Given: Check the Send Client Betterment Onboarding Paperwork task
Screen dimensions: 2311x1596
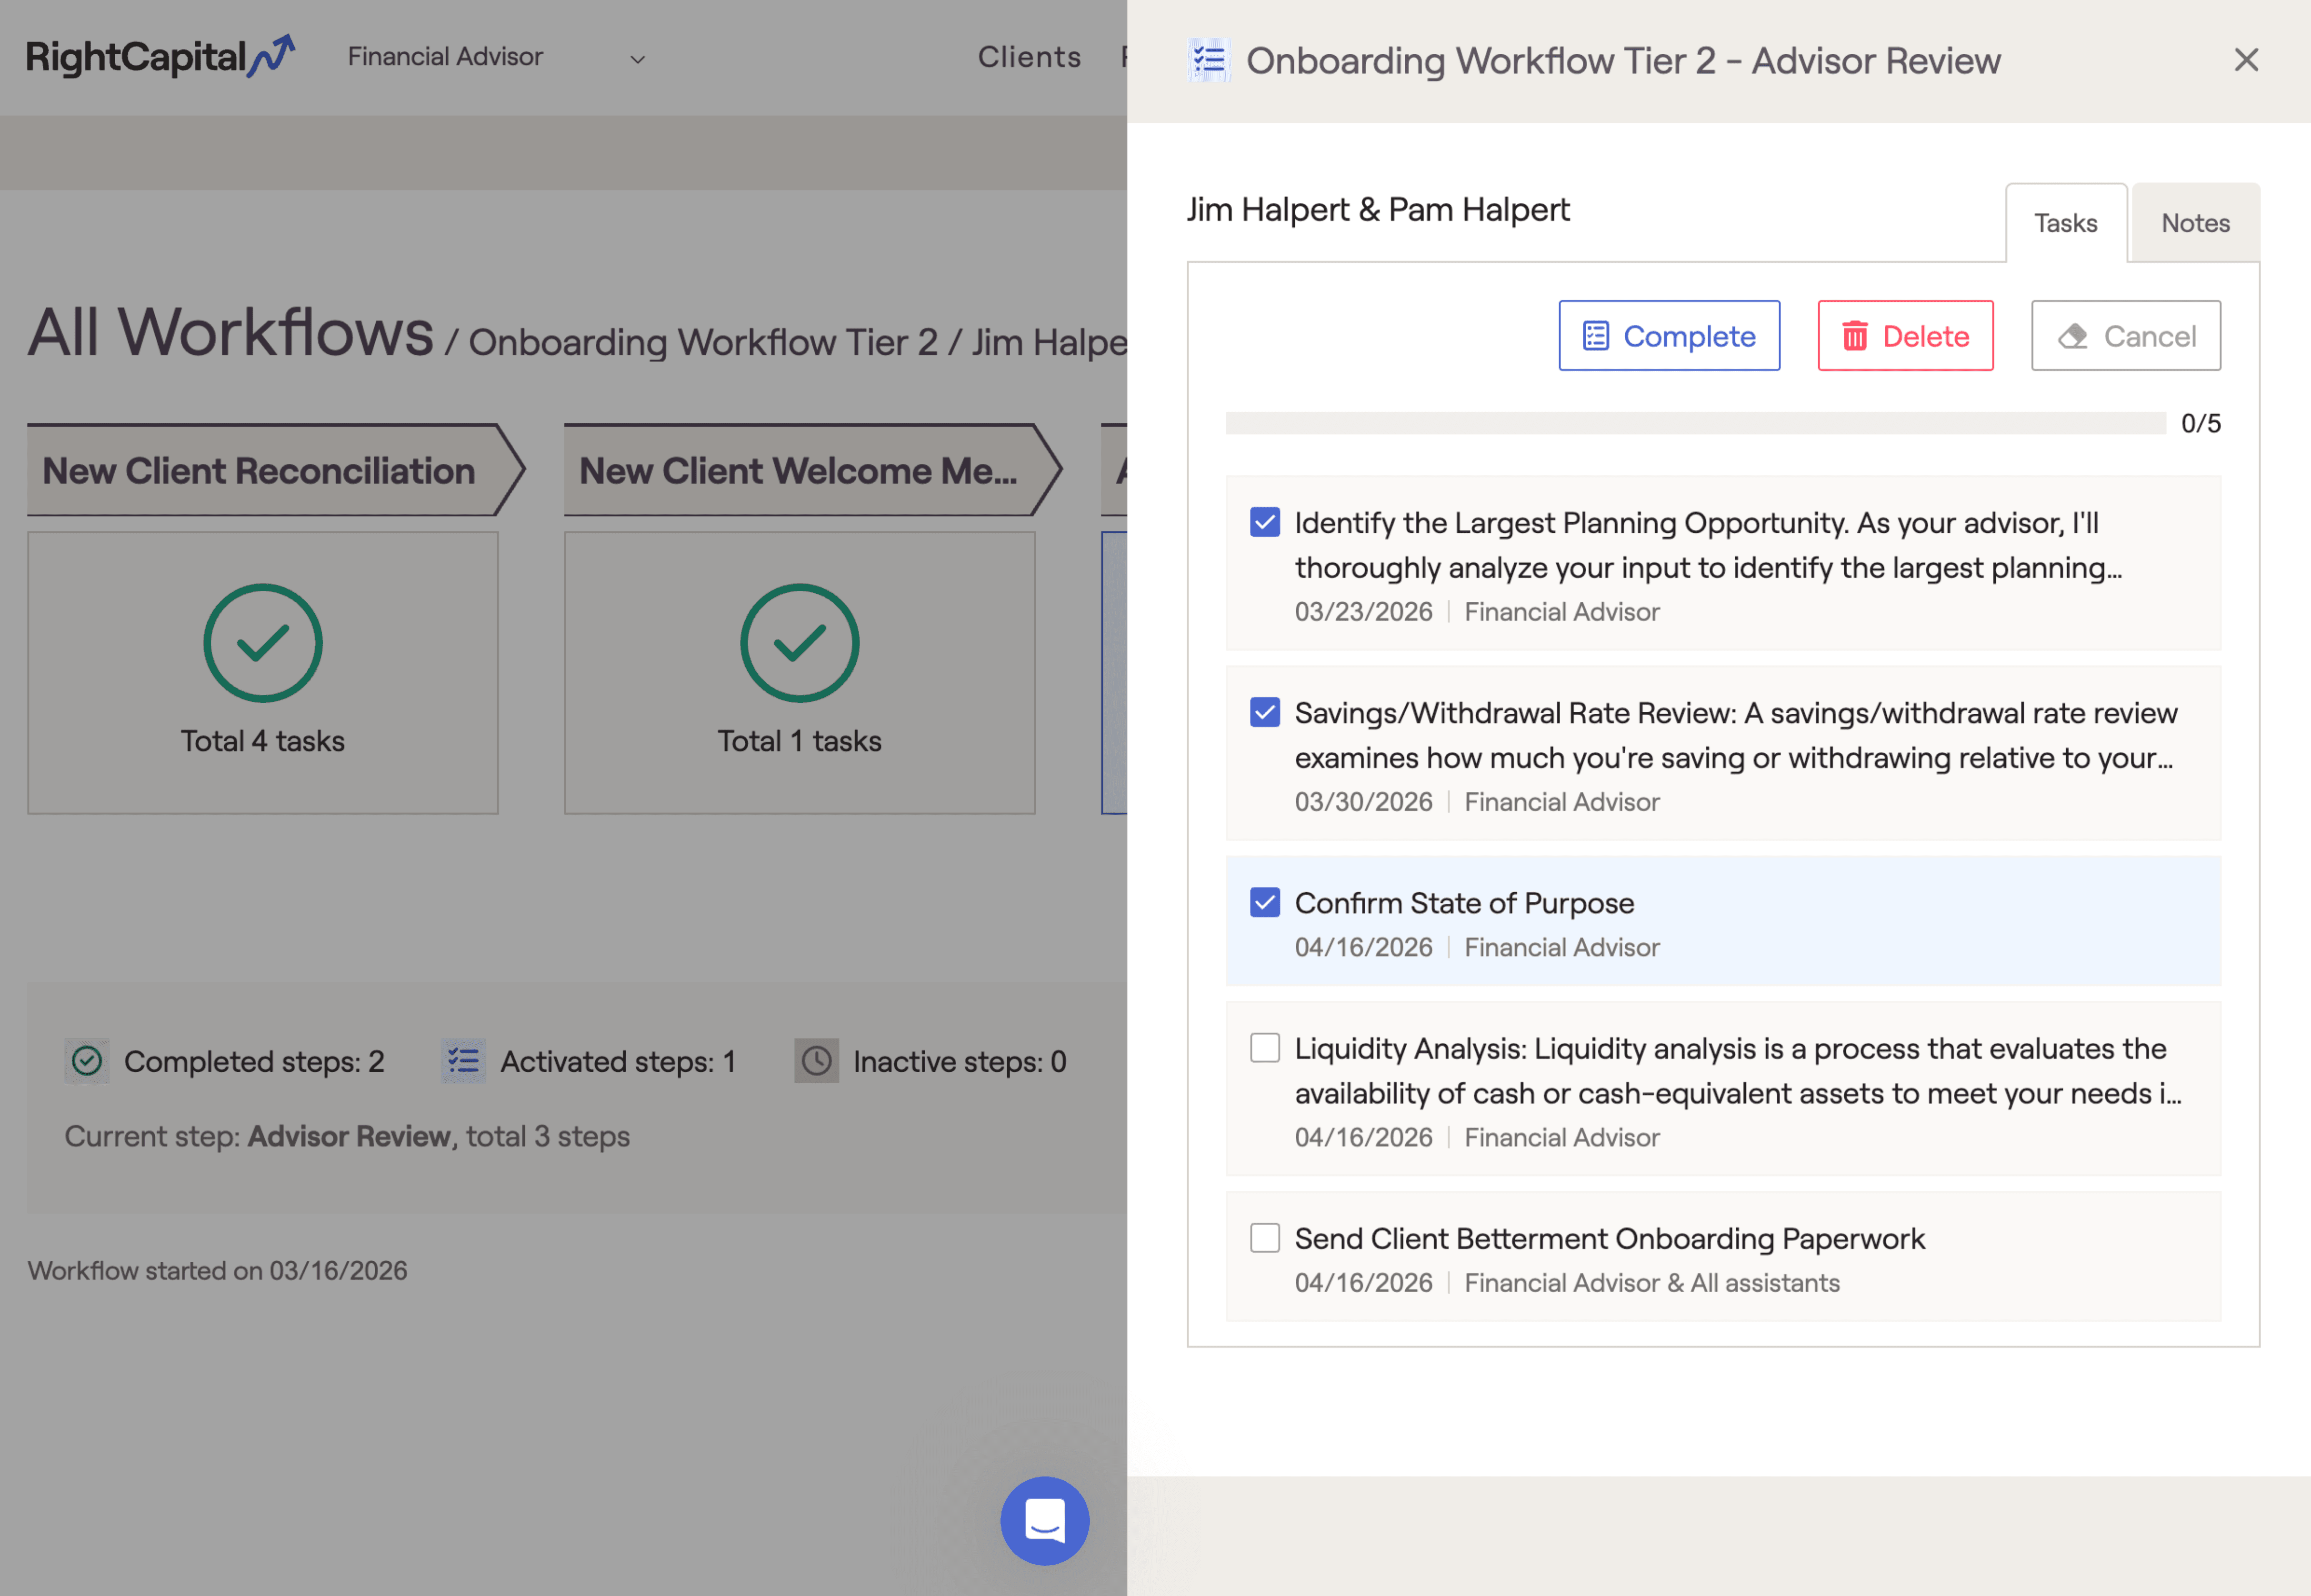Looking at the screenshot, I should point(1264,1237).
